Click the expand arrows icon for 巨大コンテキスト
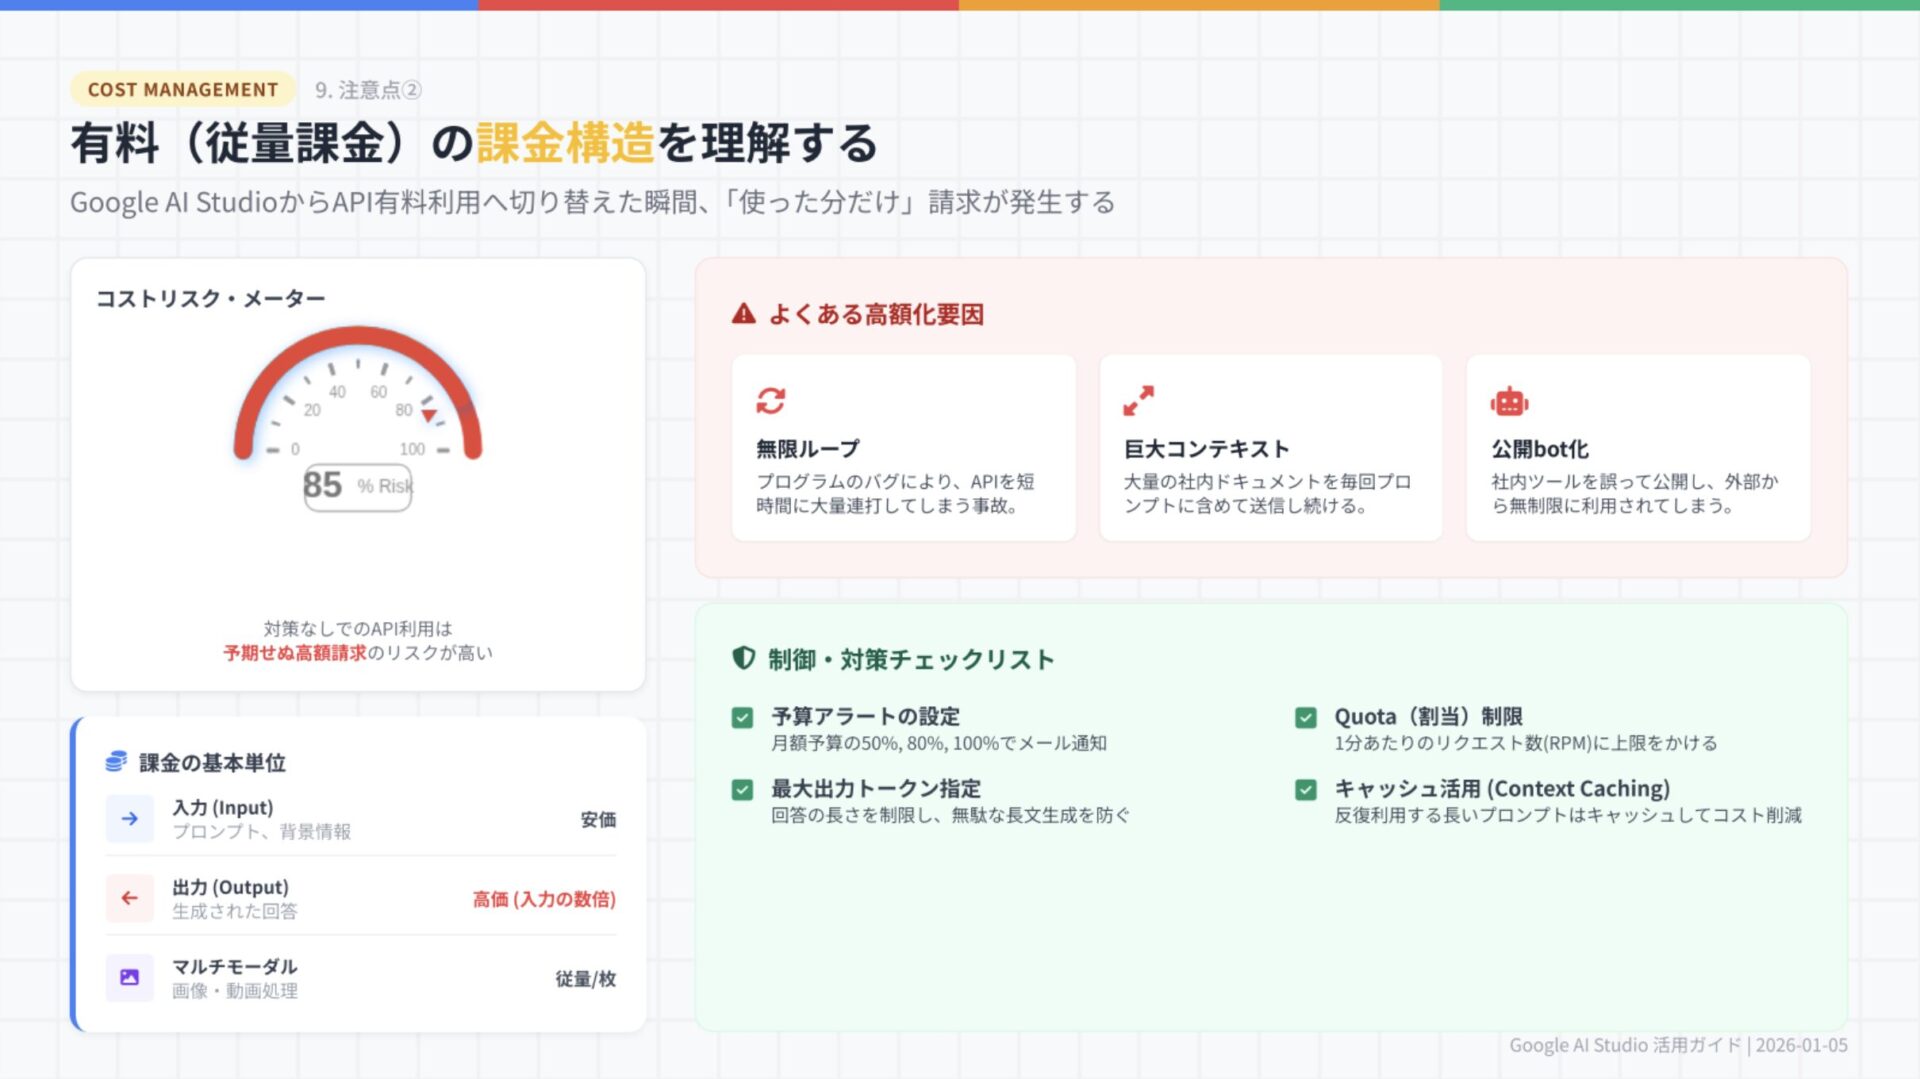1920x1079 pixels. point(1138,401)
